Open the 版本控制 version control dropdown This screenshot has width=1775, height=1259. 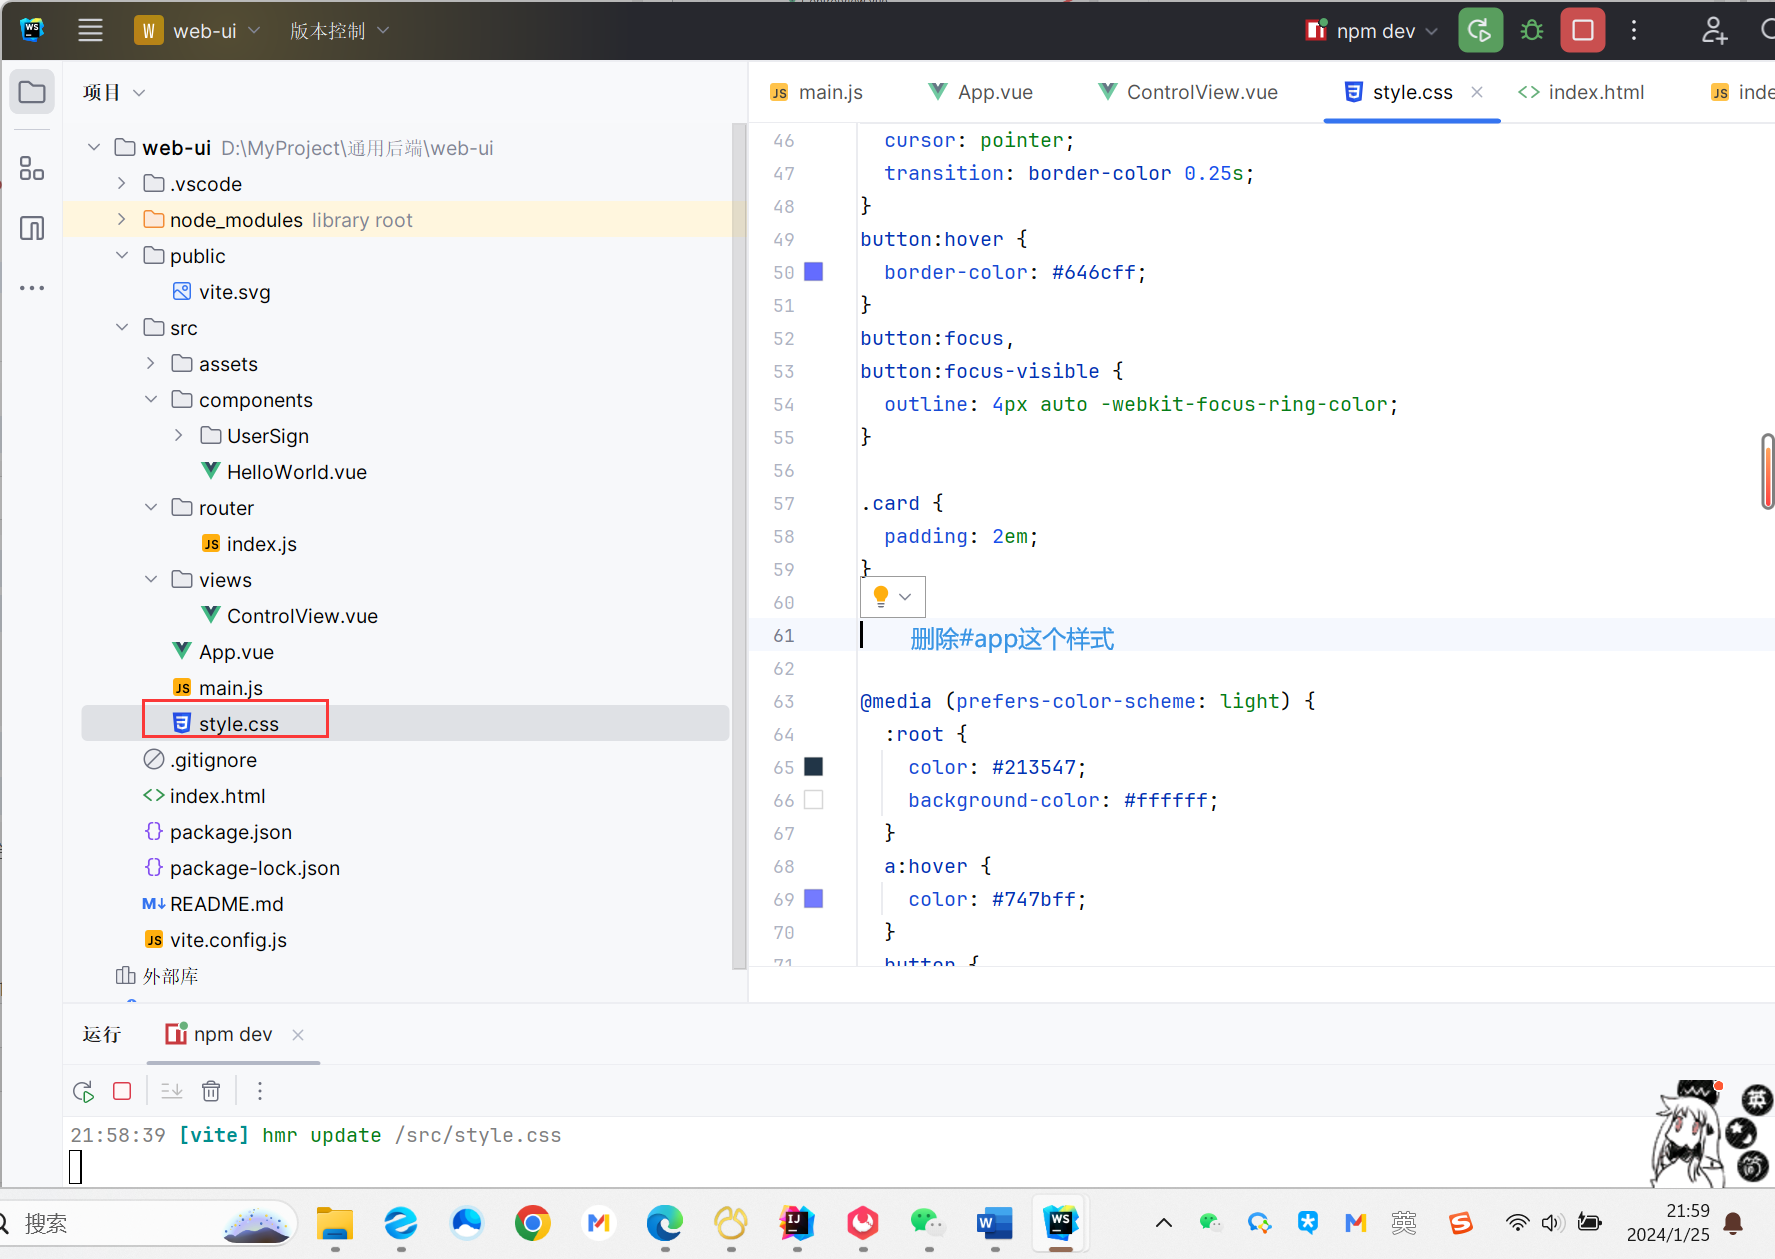click(340, 30)
